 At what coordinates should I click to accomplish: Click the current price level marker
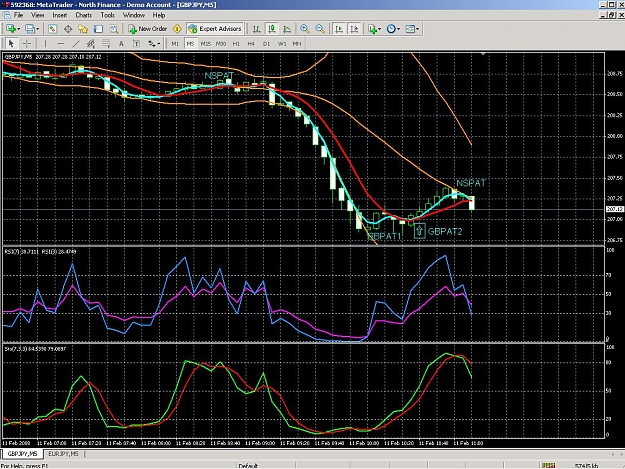tap(614, 209)
